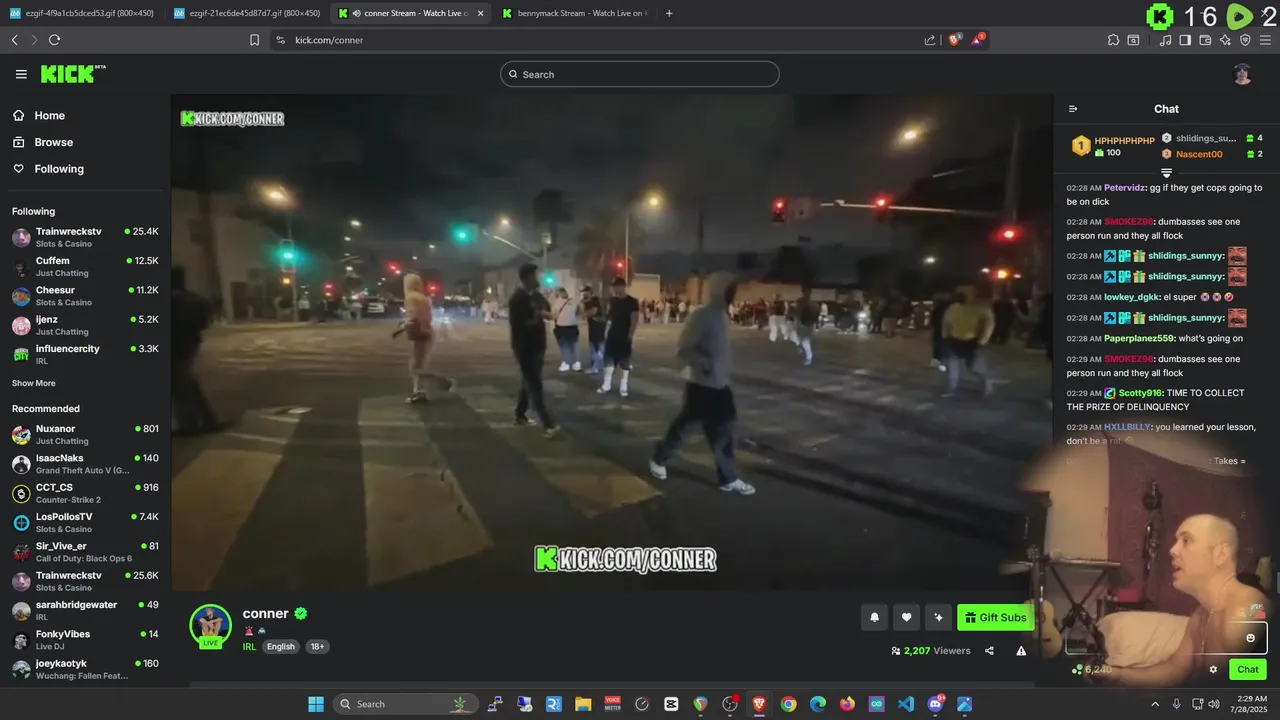Click the IRL category link
The image size is (1280, 720).
click(x=250, y=647)
